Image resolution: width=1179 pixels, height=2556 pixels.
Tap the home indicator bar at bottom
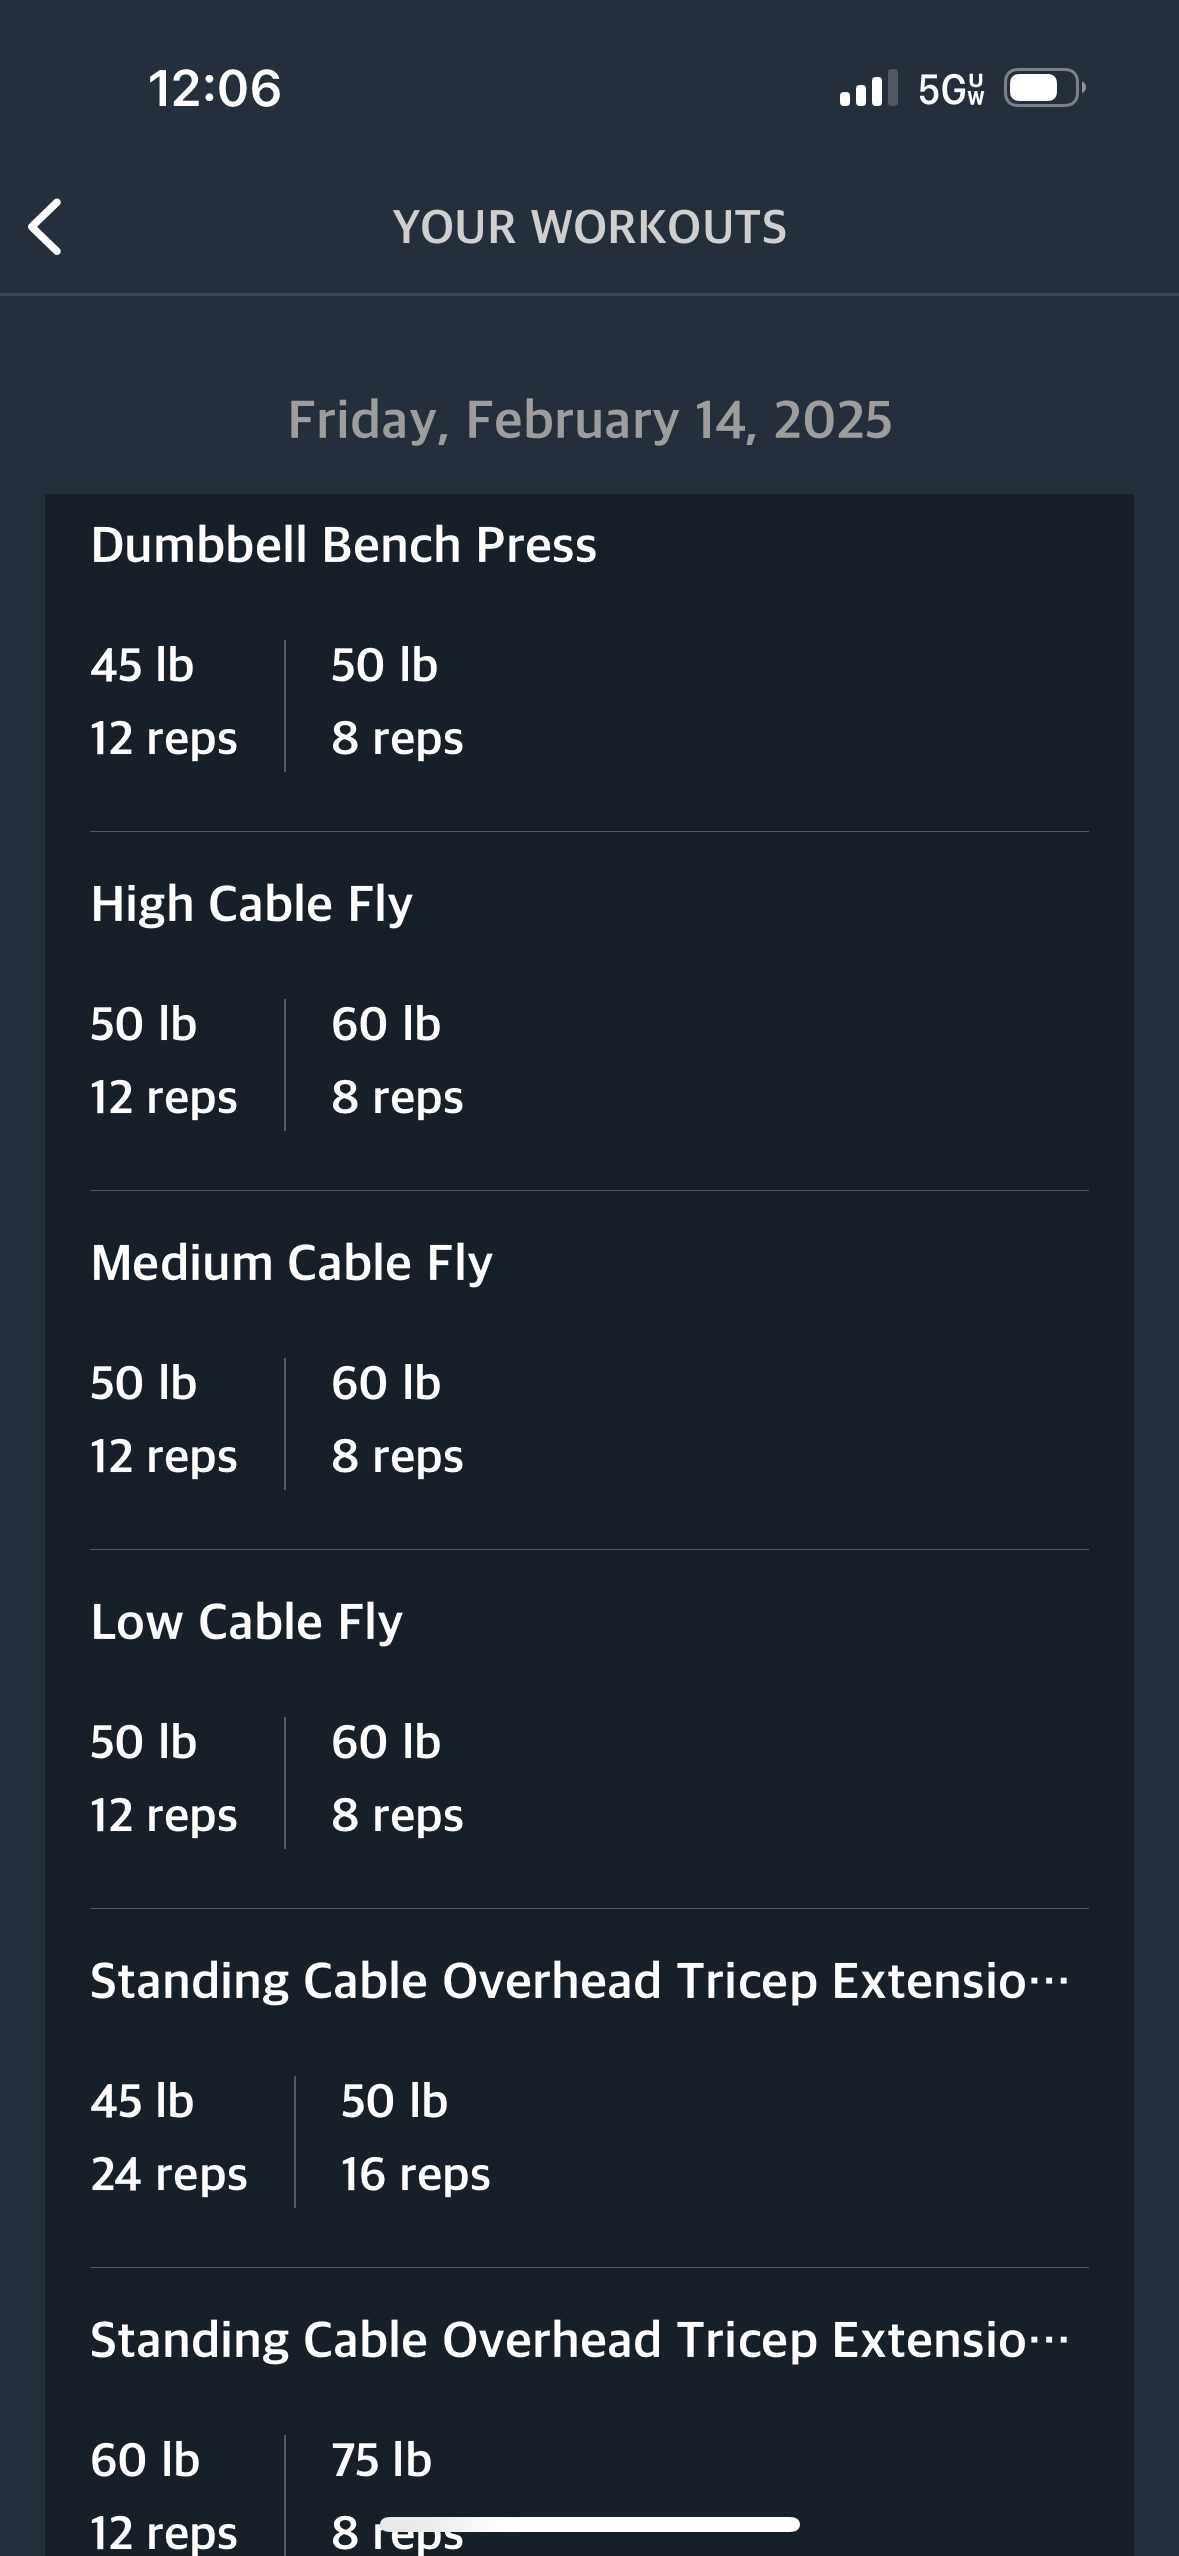click(590, 2524)
